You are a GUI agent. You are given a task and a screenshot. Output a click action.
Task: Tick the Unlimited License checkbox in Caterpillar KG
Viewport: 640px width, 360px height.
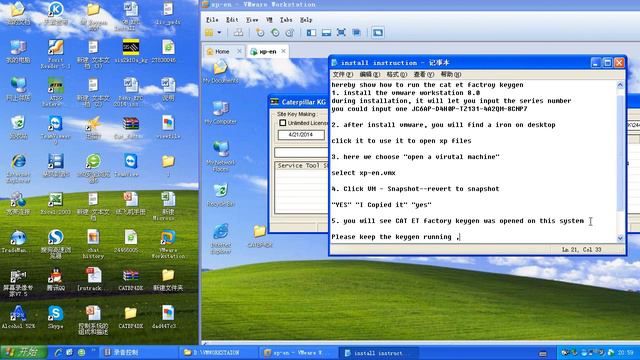(282, 123)
